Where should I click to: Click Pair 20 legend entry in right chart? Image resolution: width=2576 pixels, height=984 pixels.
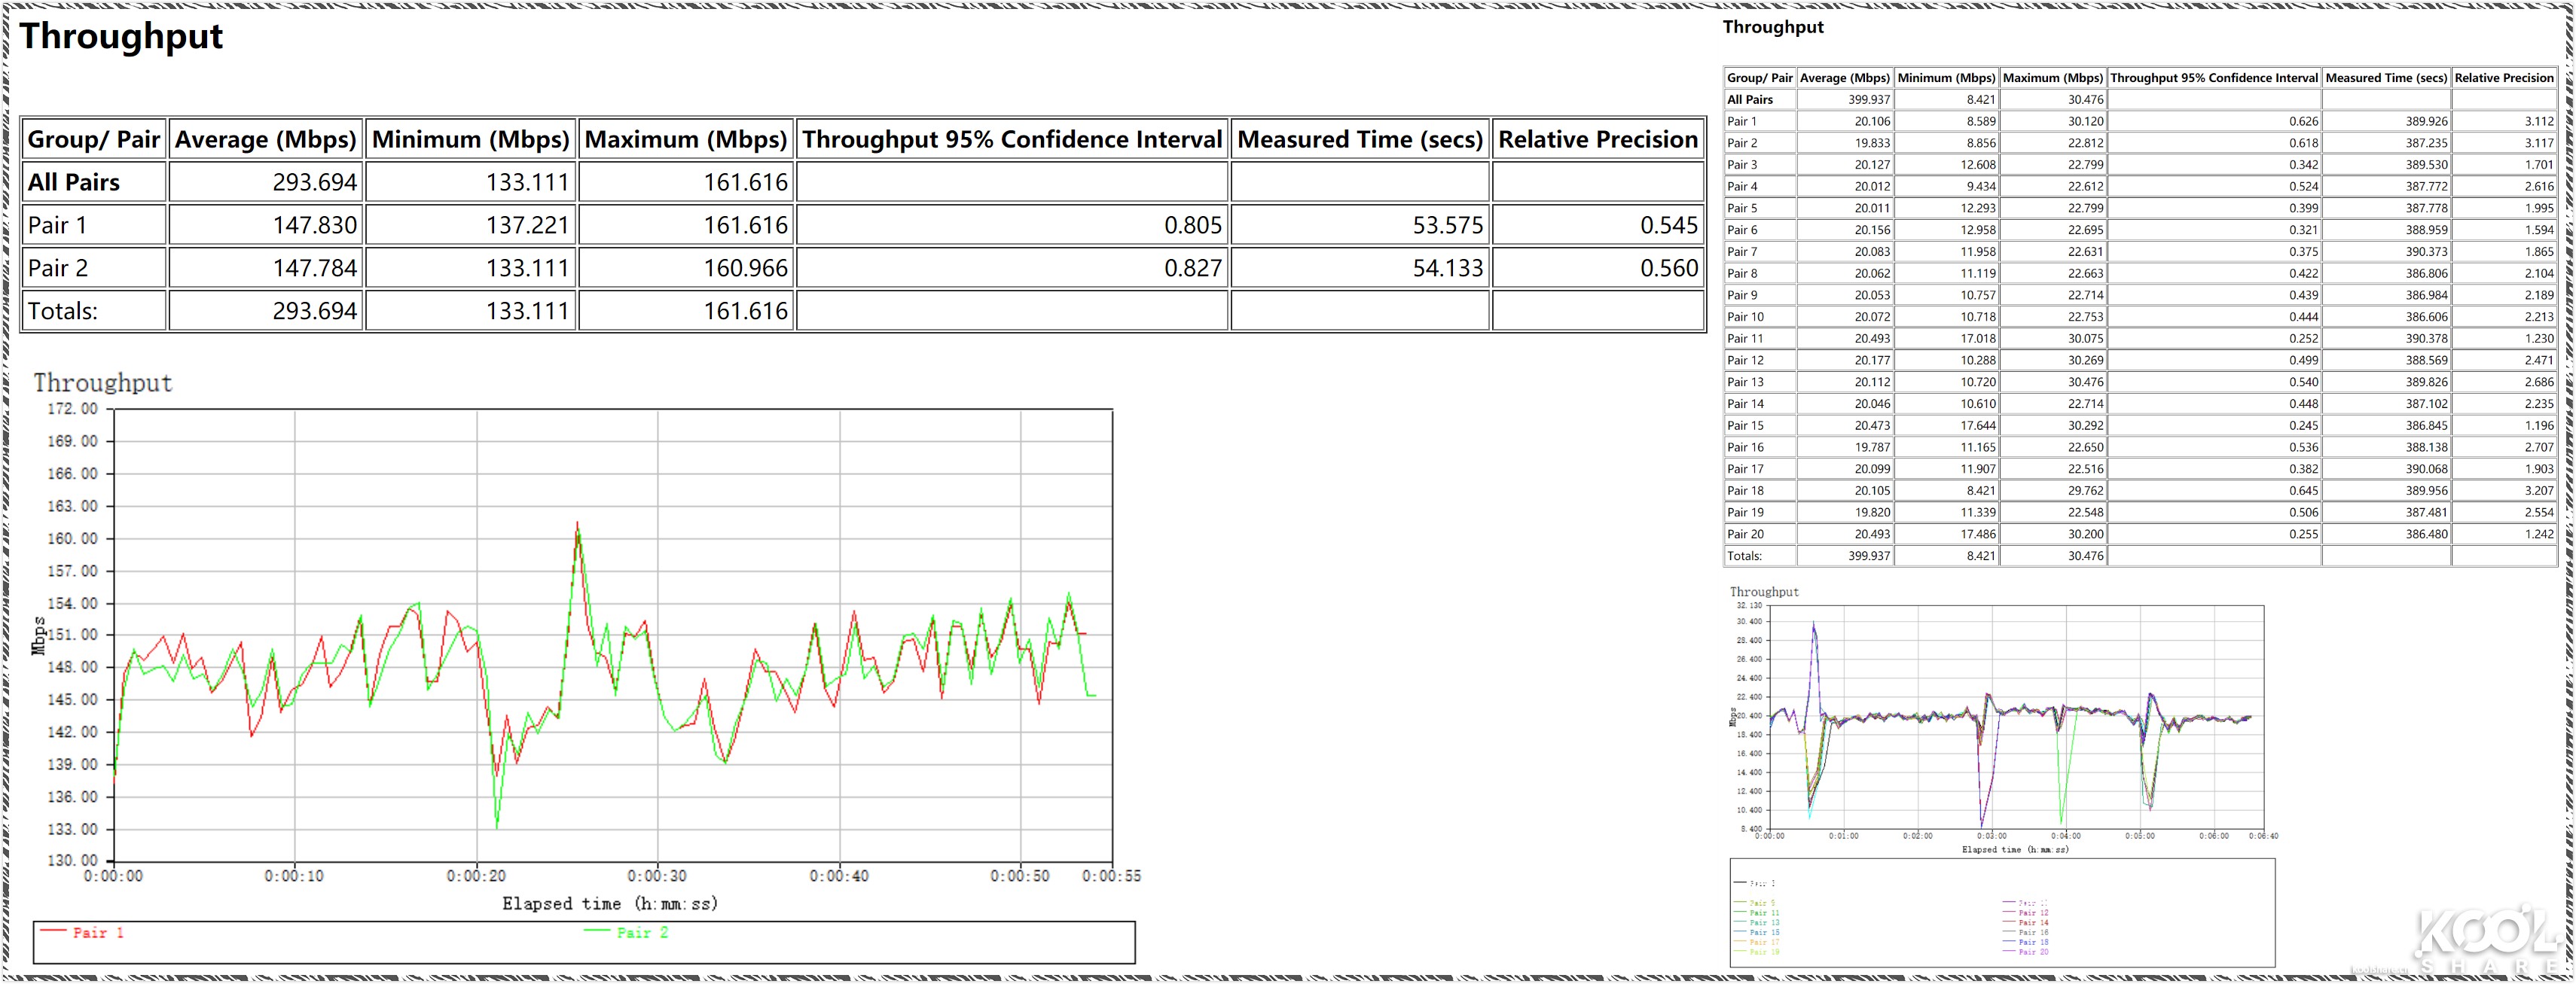coord(2033,952)
